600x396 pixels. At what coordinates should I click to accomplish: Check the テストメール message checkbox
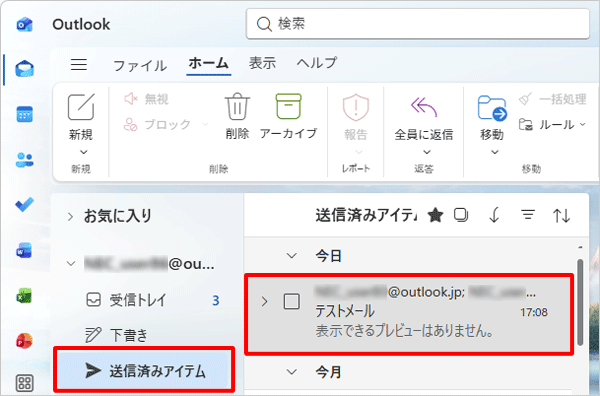point(292,301)
